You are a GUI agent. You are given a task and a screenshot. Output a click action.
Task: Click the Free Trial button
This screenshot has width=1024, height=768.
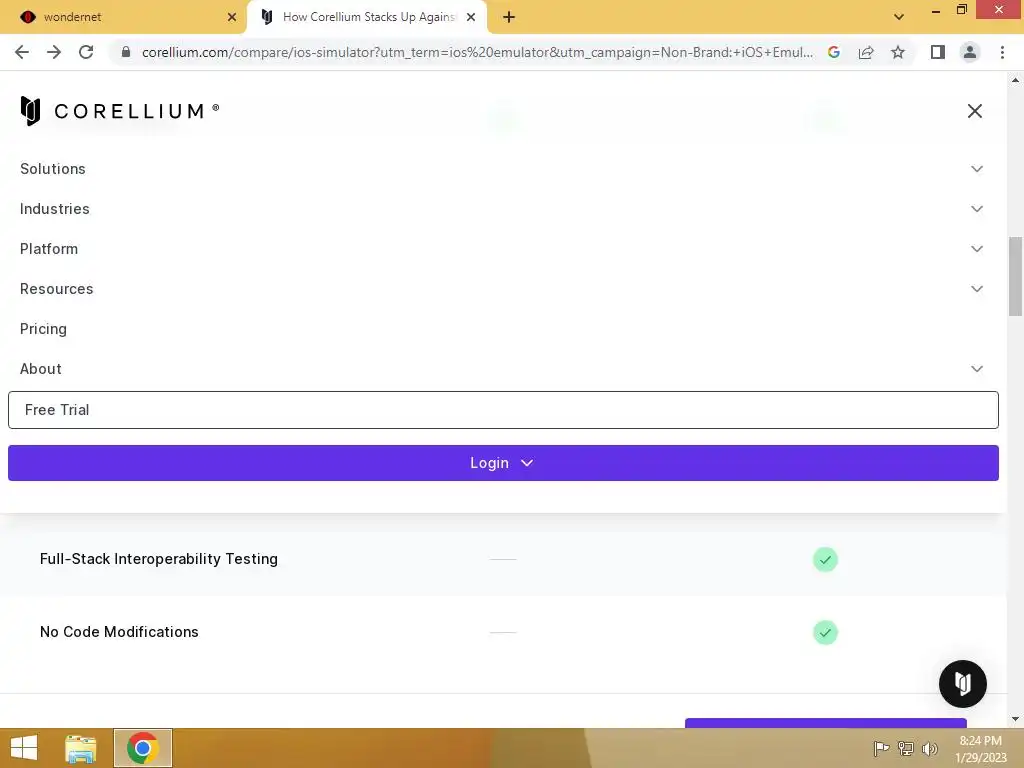(503, 410)
